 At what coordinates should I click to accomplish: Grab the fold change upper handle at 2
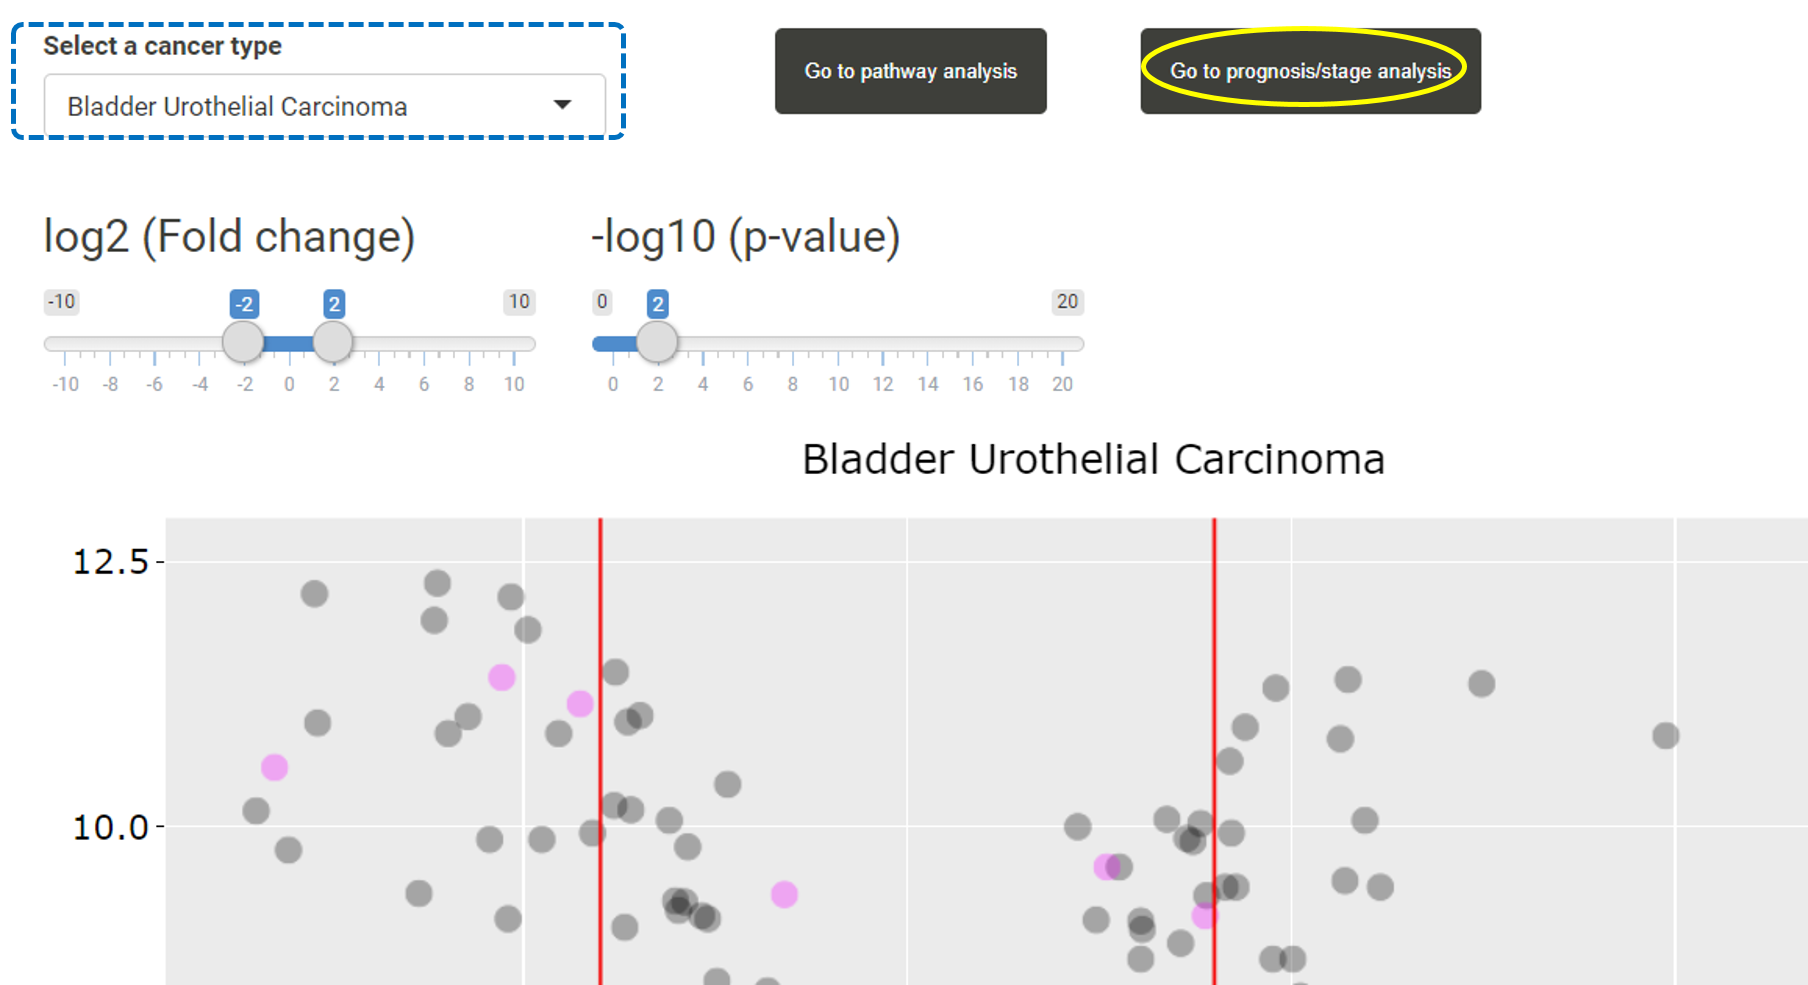click(333, 342)
